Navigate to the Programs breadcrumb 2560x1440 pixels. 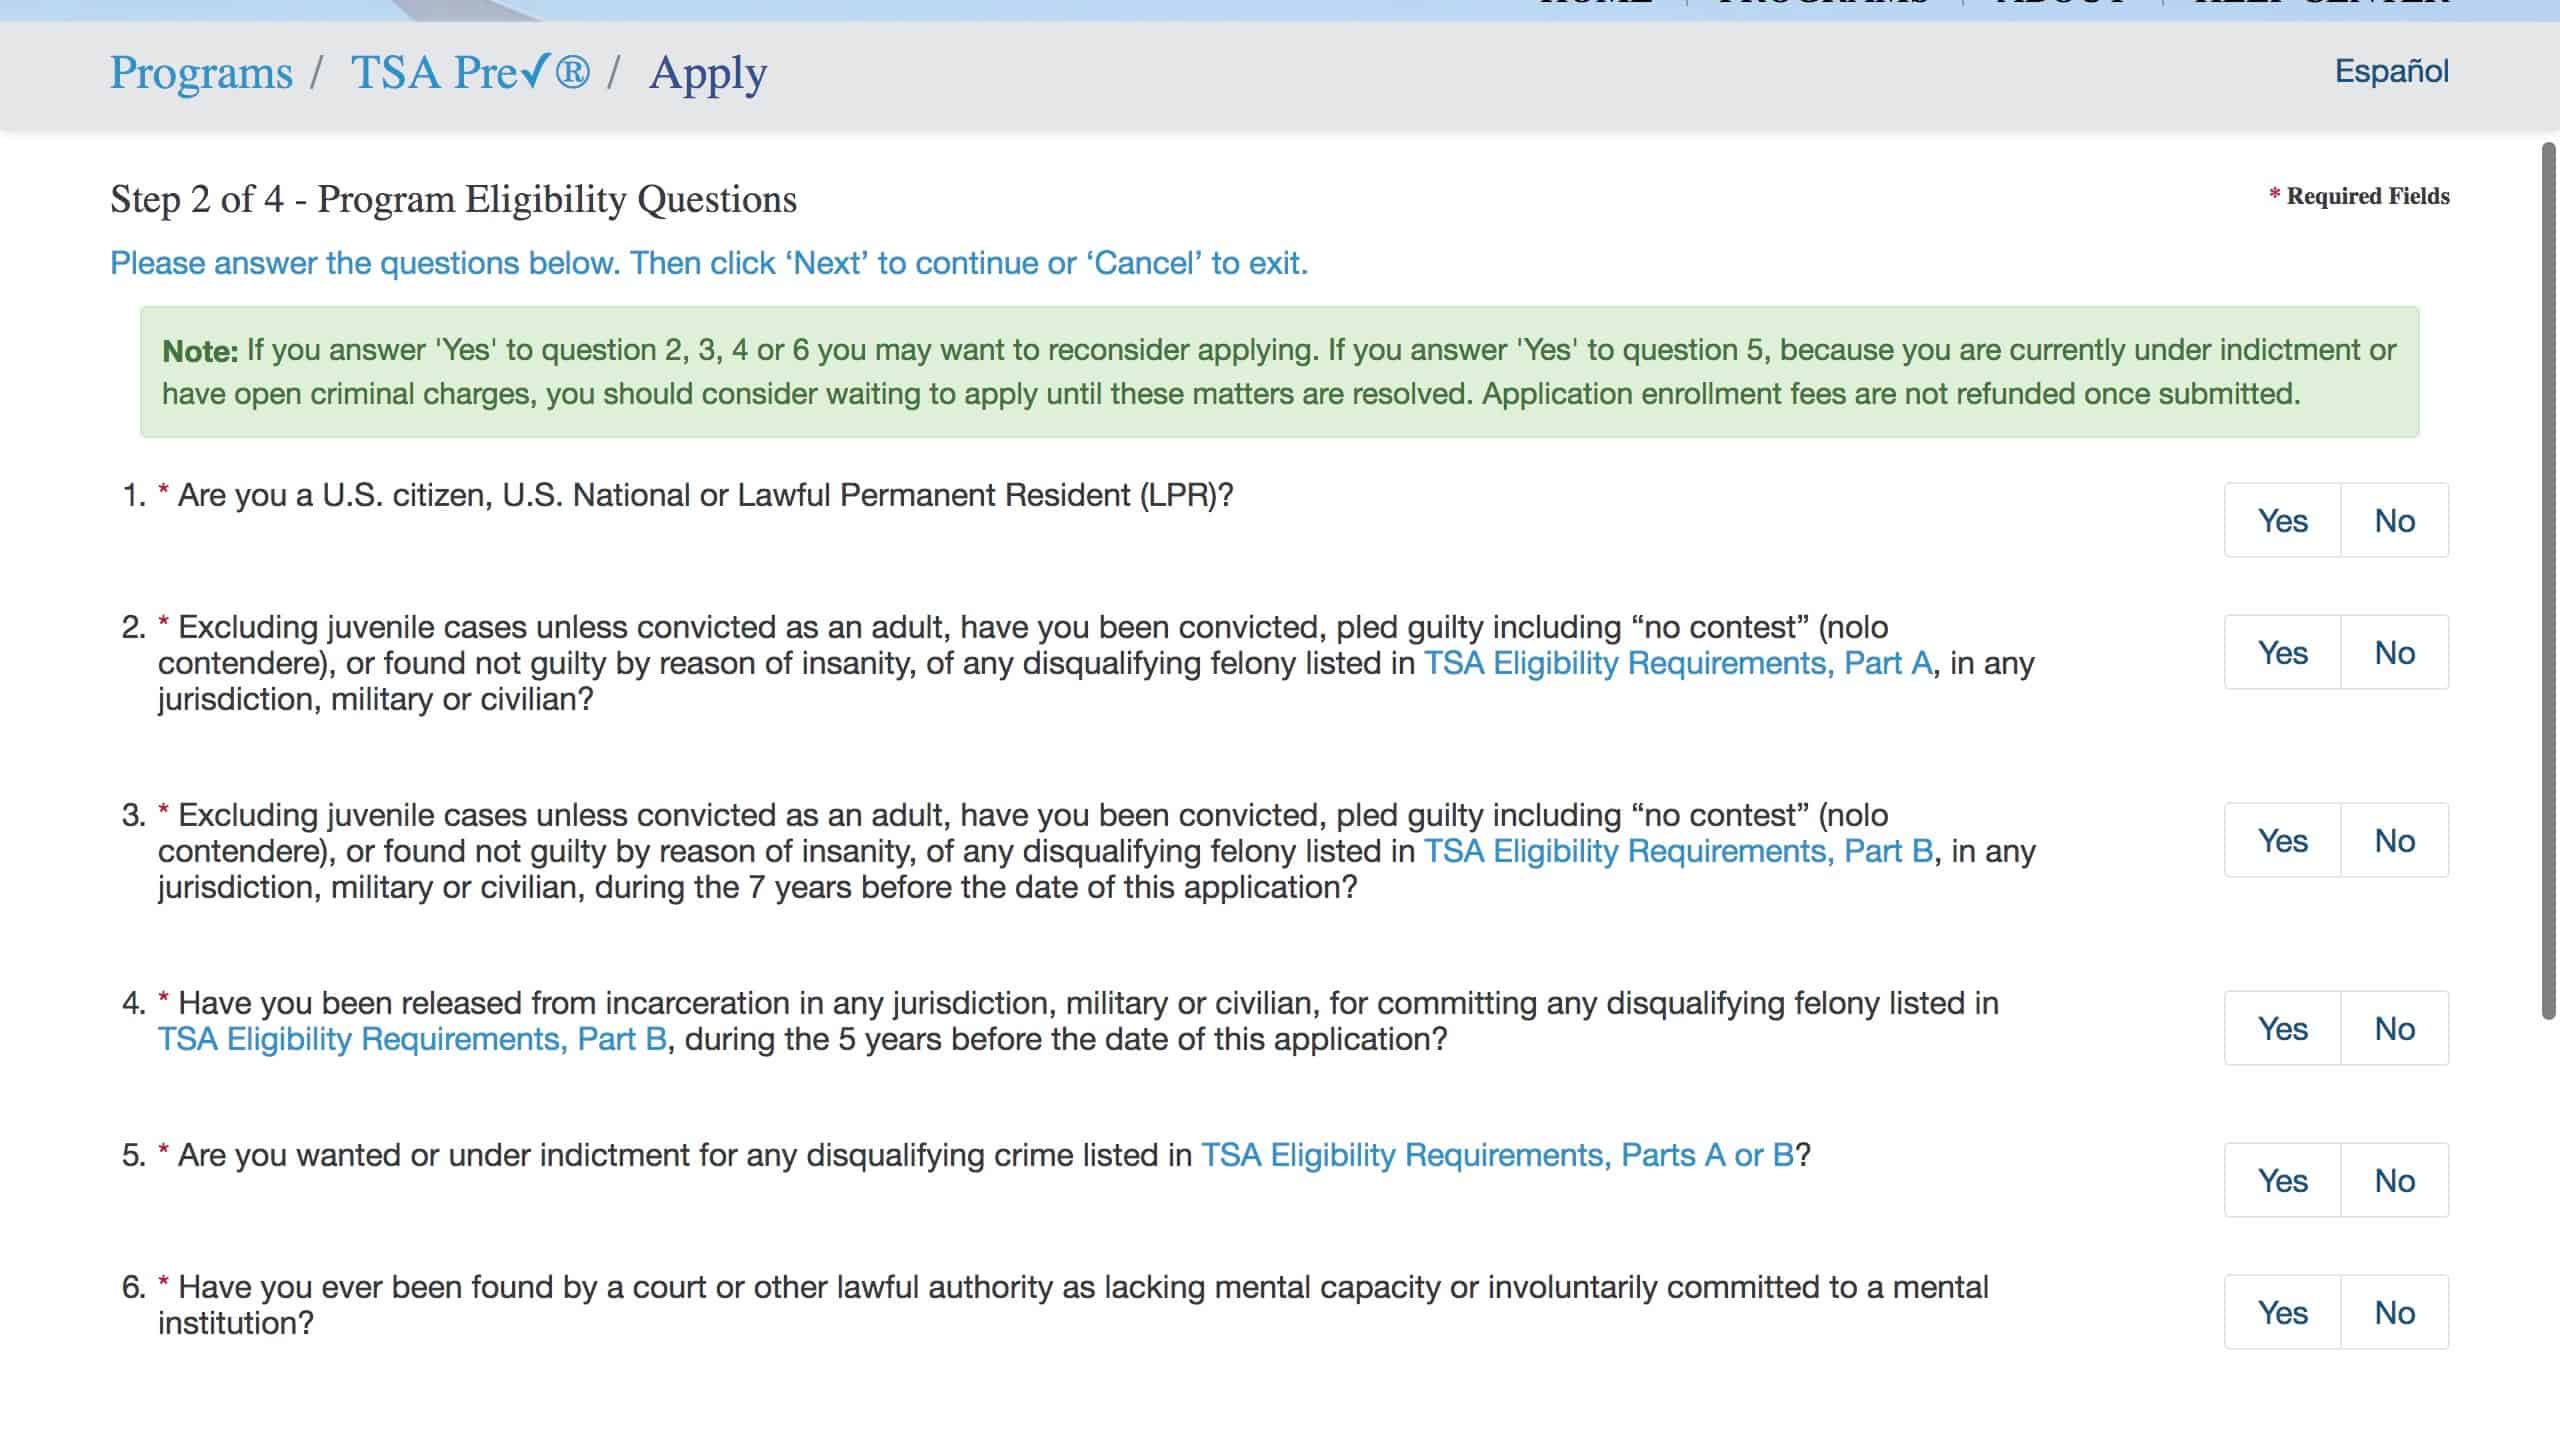point(201,71)
